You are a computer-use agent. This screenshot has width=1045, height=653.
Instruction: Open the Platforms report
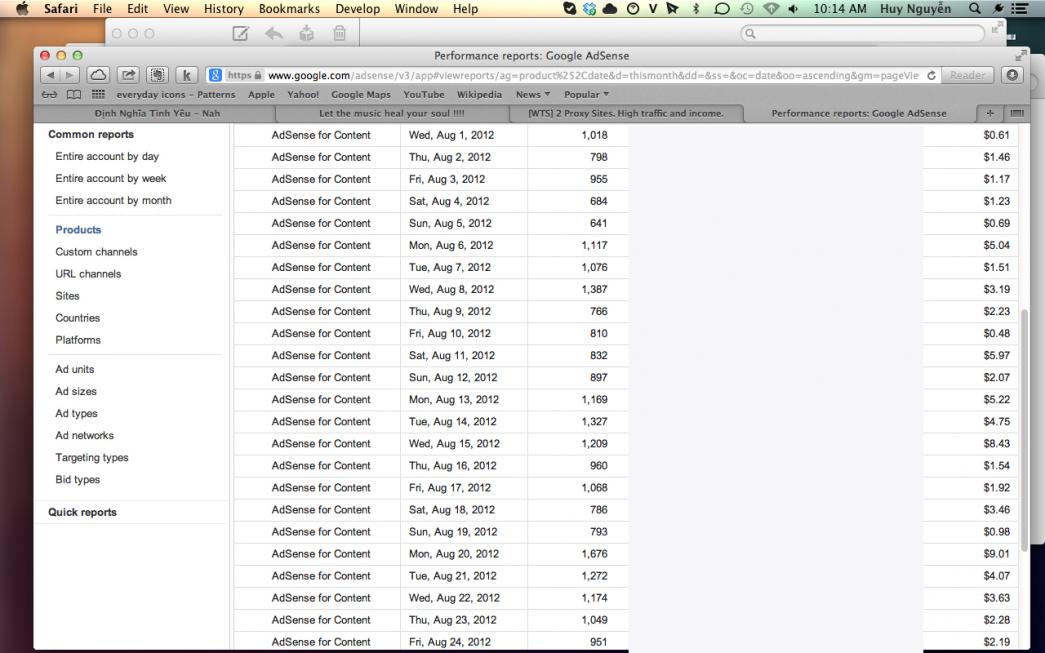pyautogui.click(x=78, y=339)
